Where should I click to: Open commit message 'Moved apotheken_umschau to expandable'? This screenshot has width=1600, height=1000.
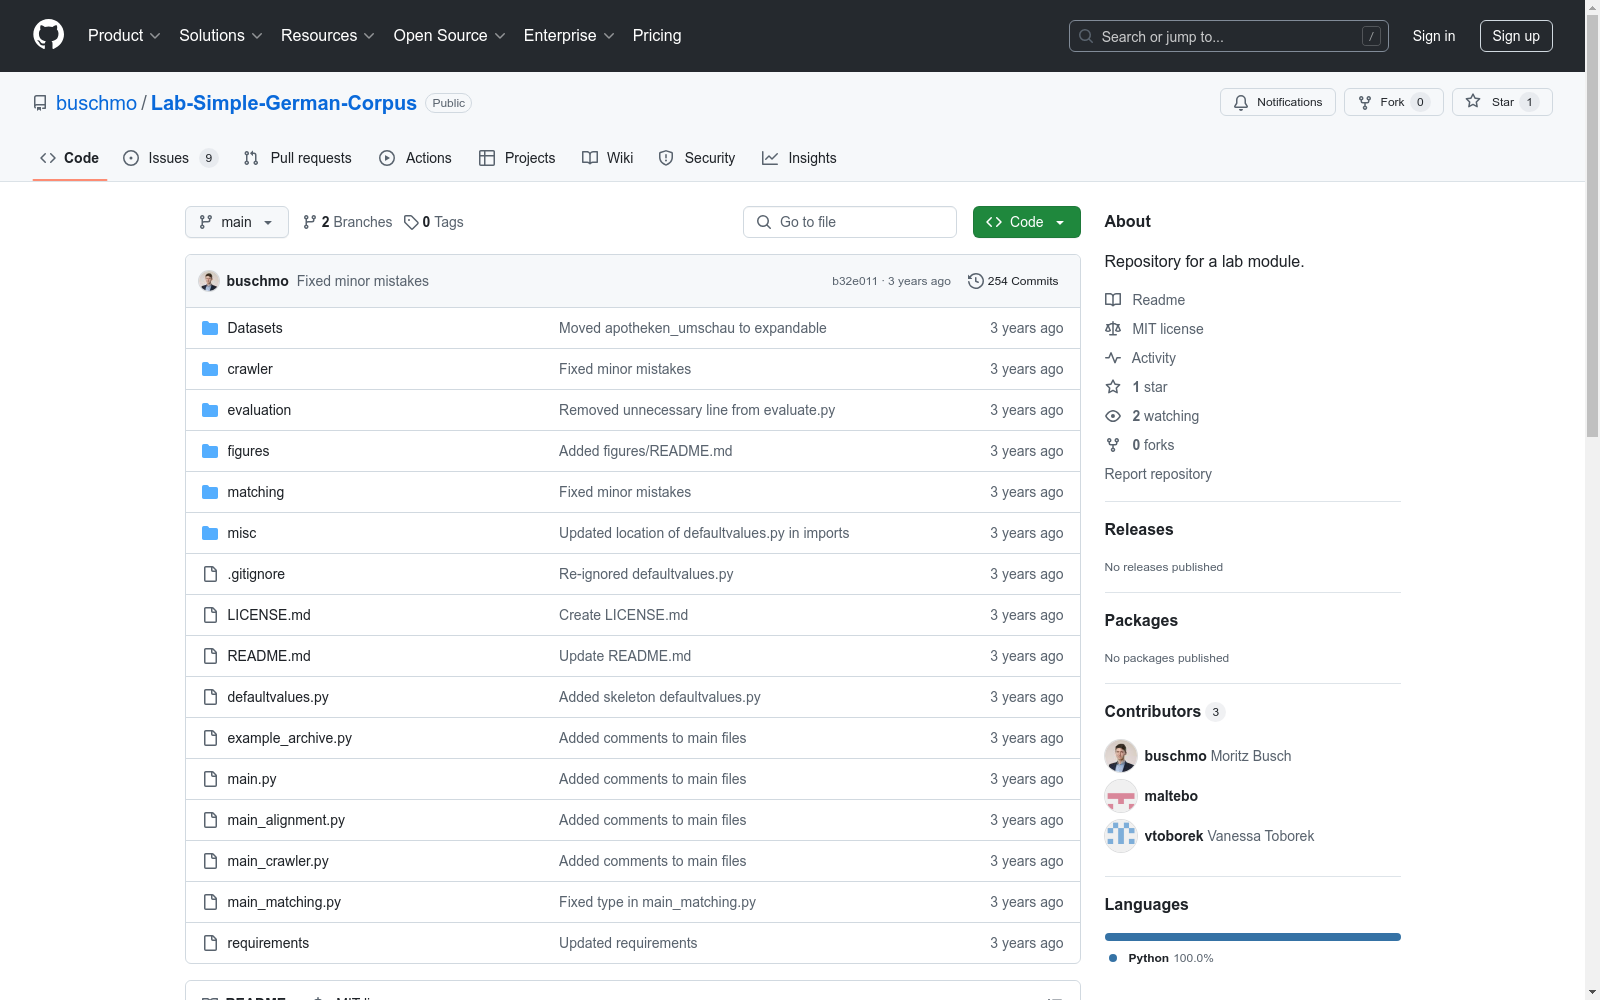[693, 328]
